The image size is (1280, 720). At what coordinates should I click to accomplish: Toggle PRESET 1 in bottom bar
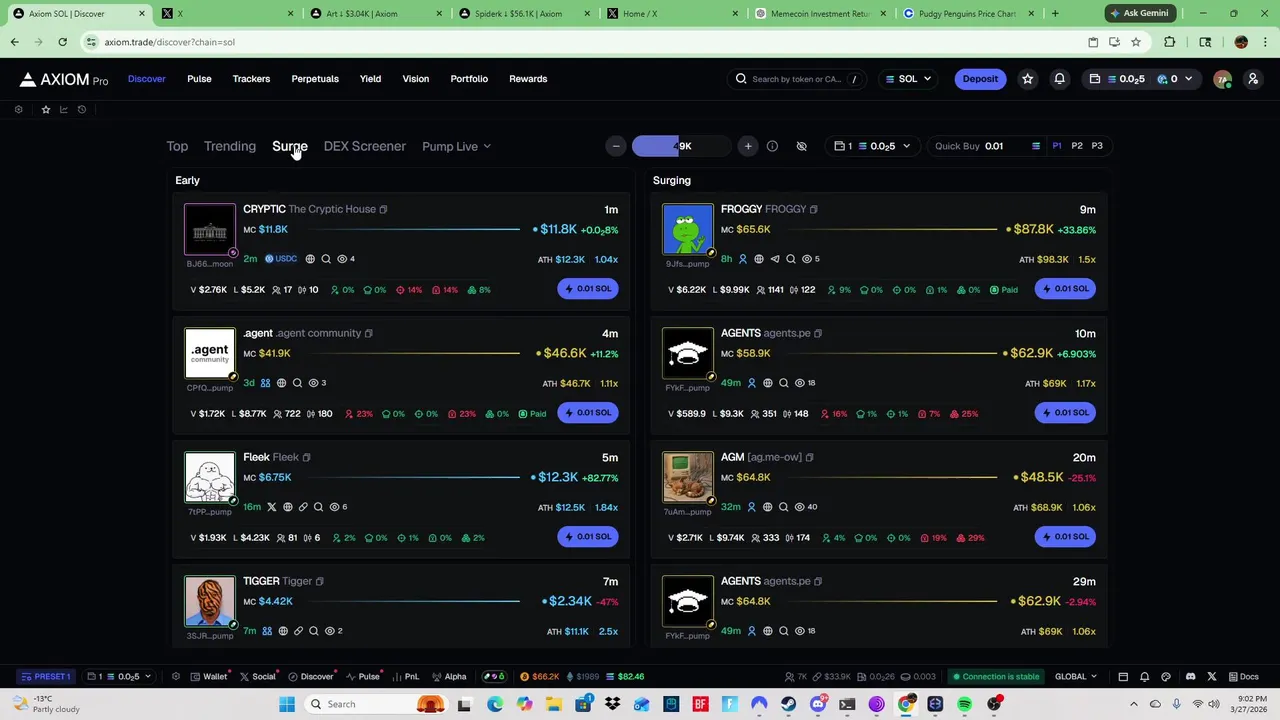[46, 677]
